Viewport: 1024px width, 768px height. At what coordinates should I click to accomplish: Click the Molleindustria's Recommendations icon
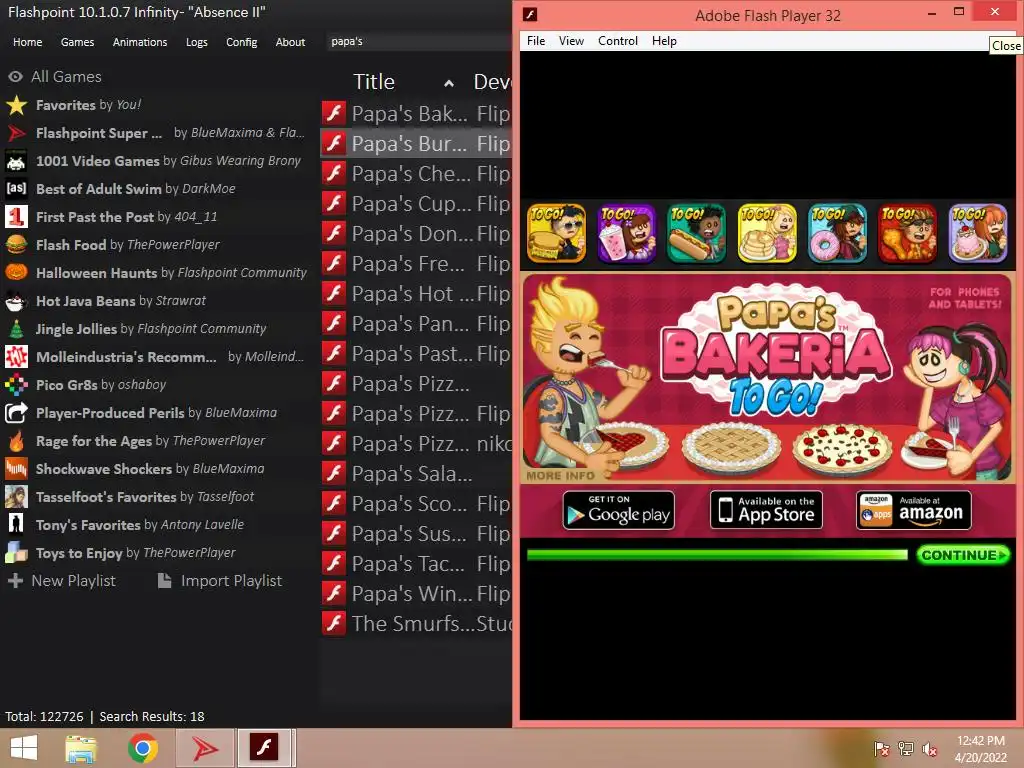(16, 357)
